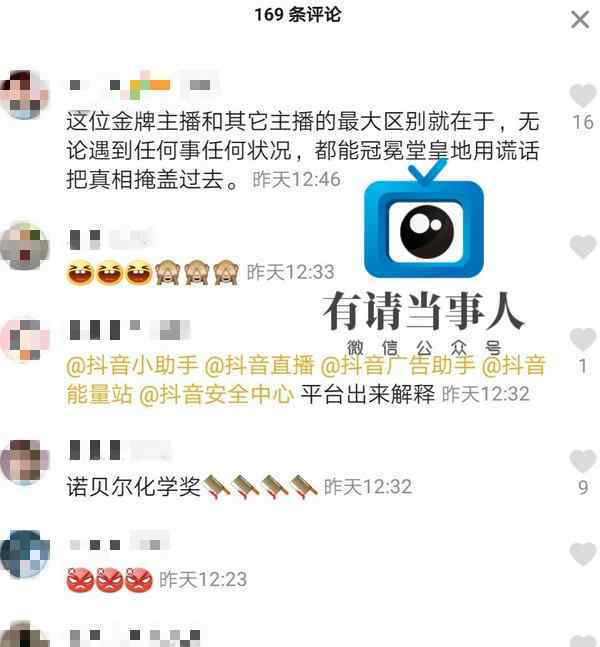Screen dimensions: 600x647
Task: Open the @抖音广告助手 mention
Action: [x=397, y=366]
